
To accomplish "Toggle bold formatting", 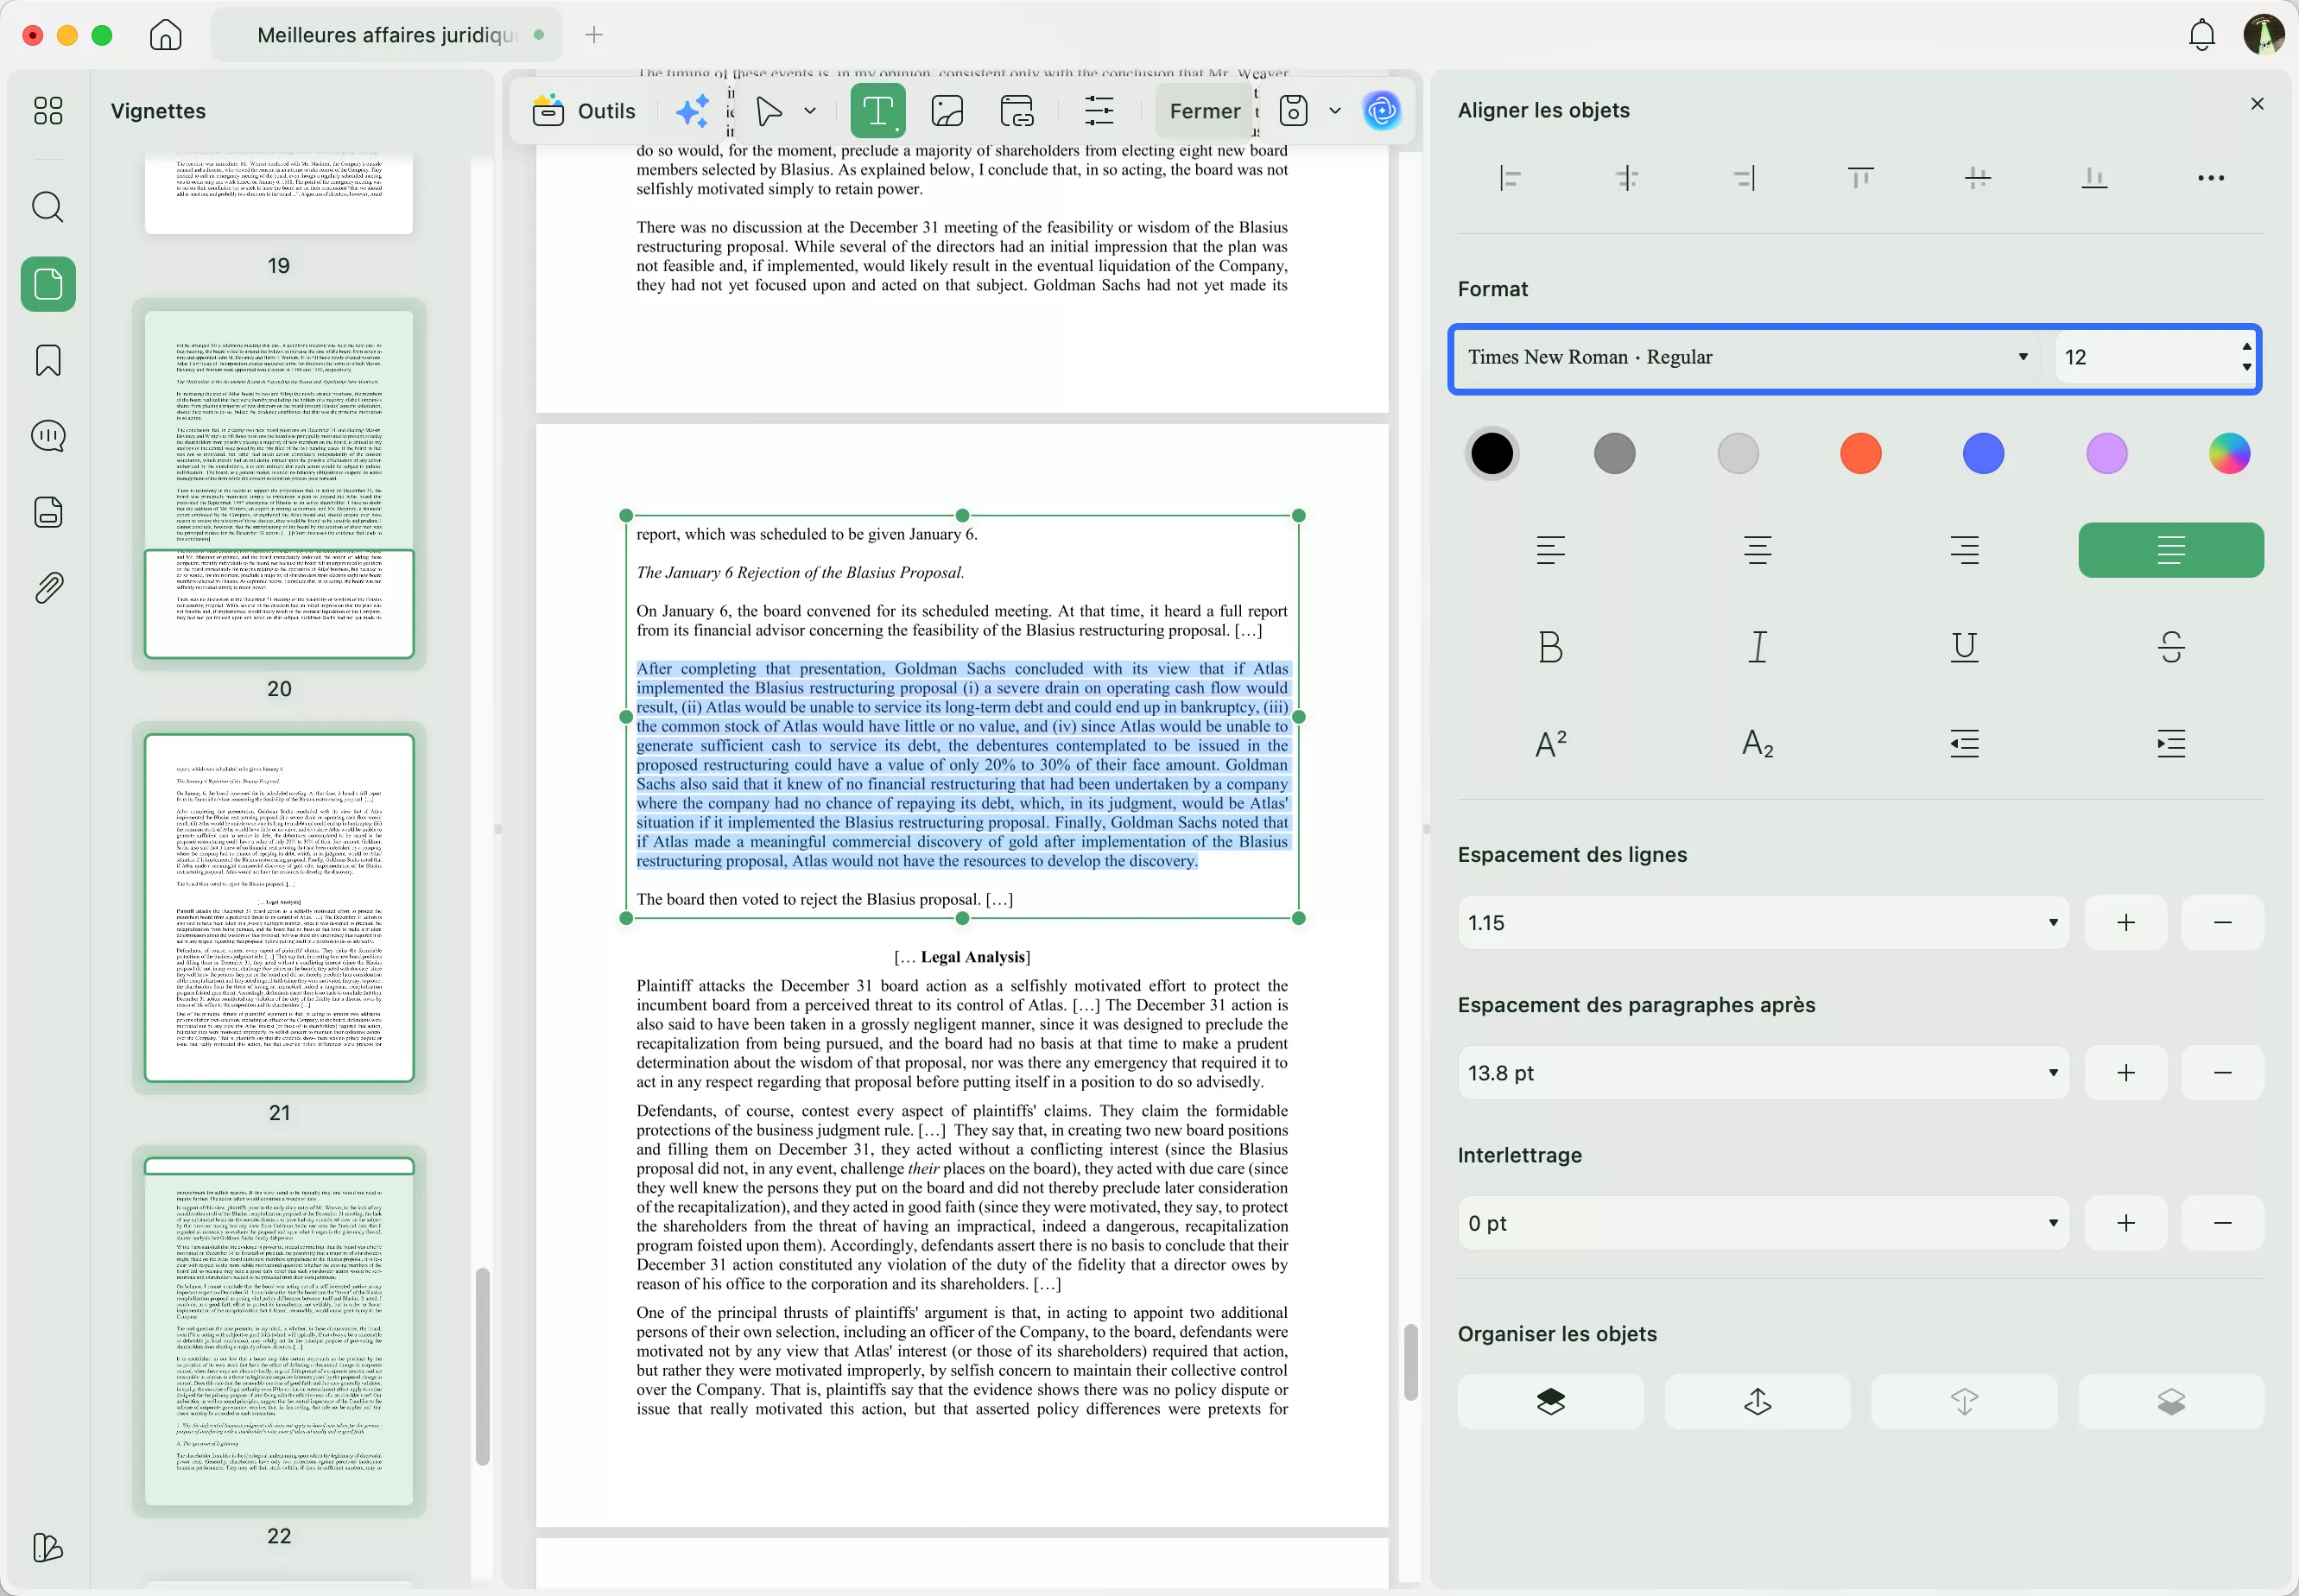I will [1550, 647].
